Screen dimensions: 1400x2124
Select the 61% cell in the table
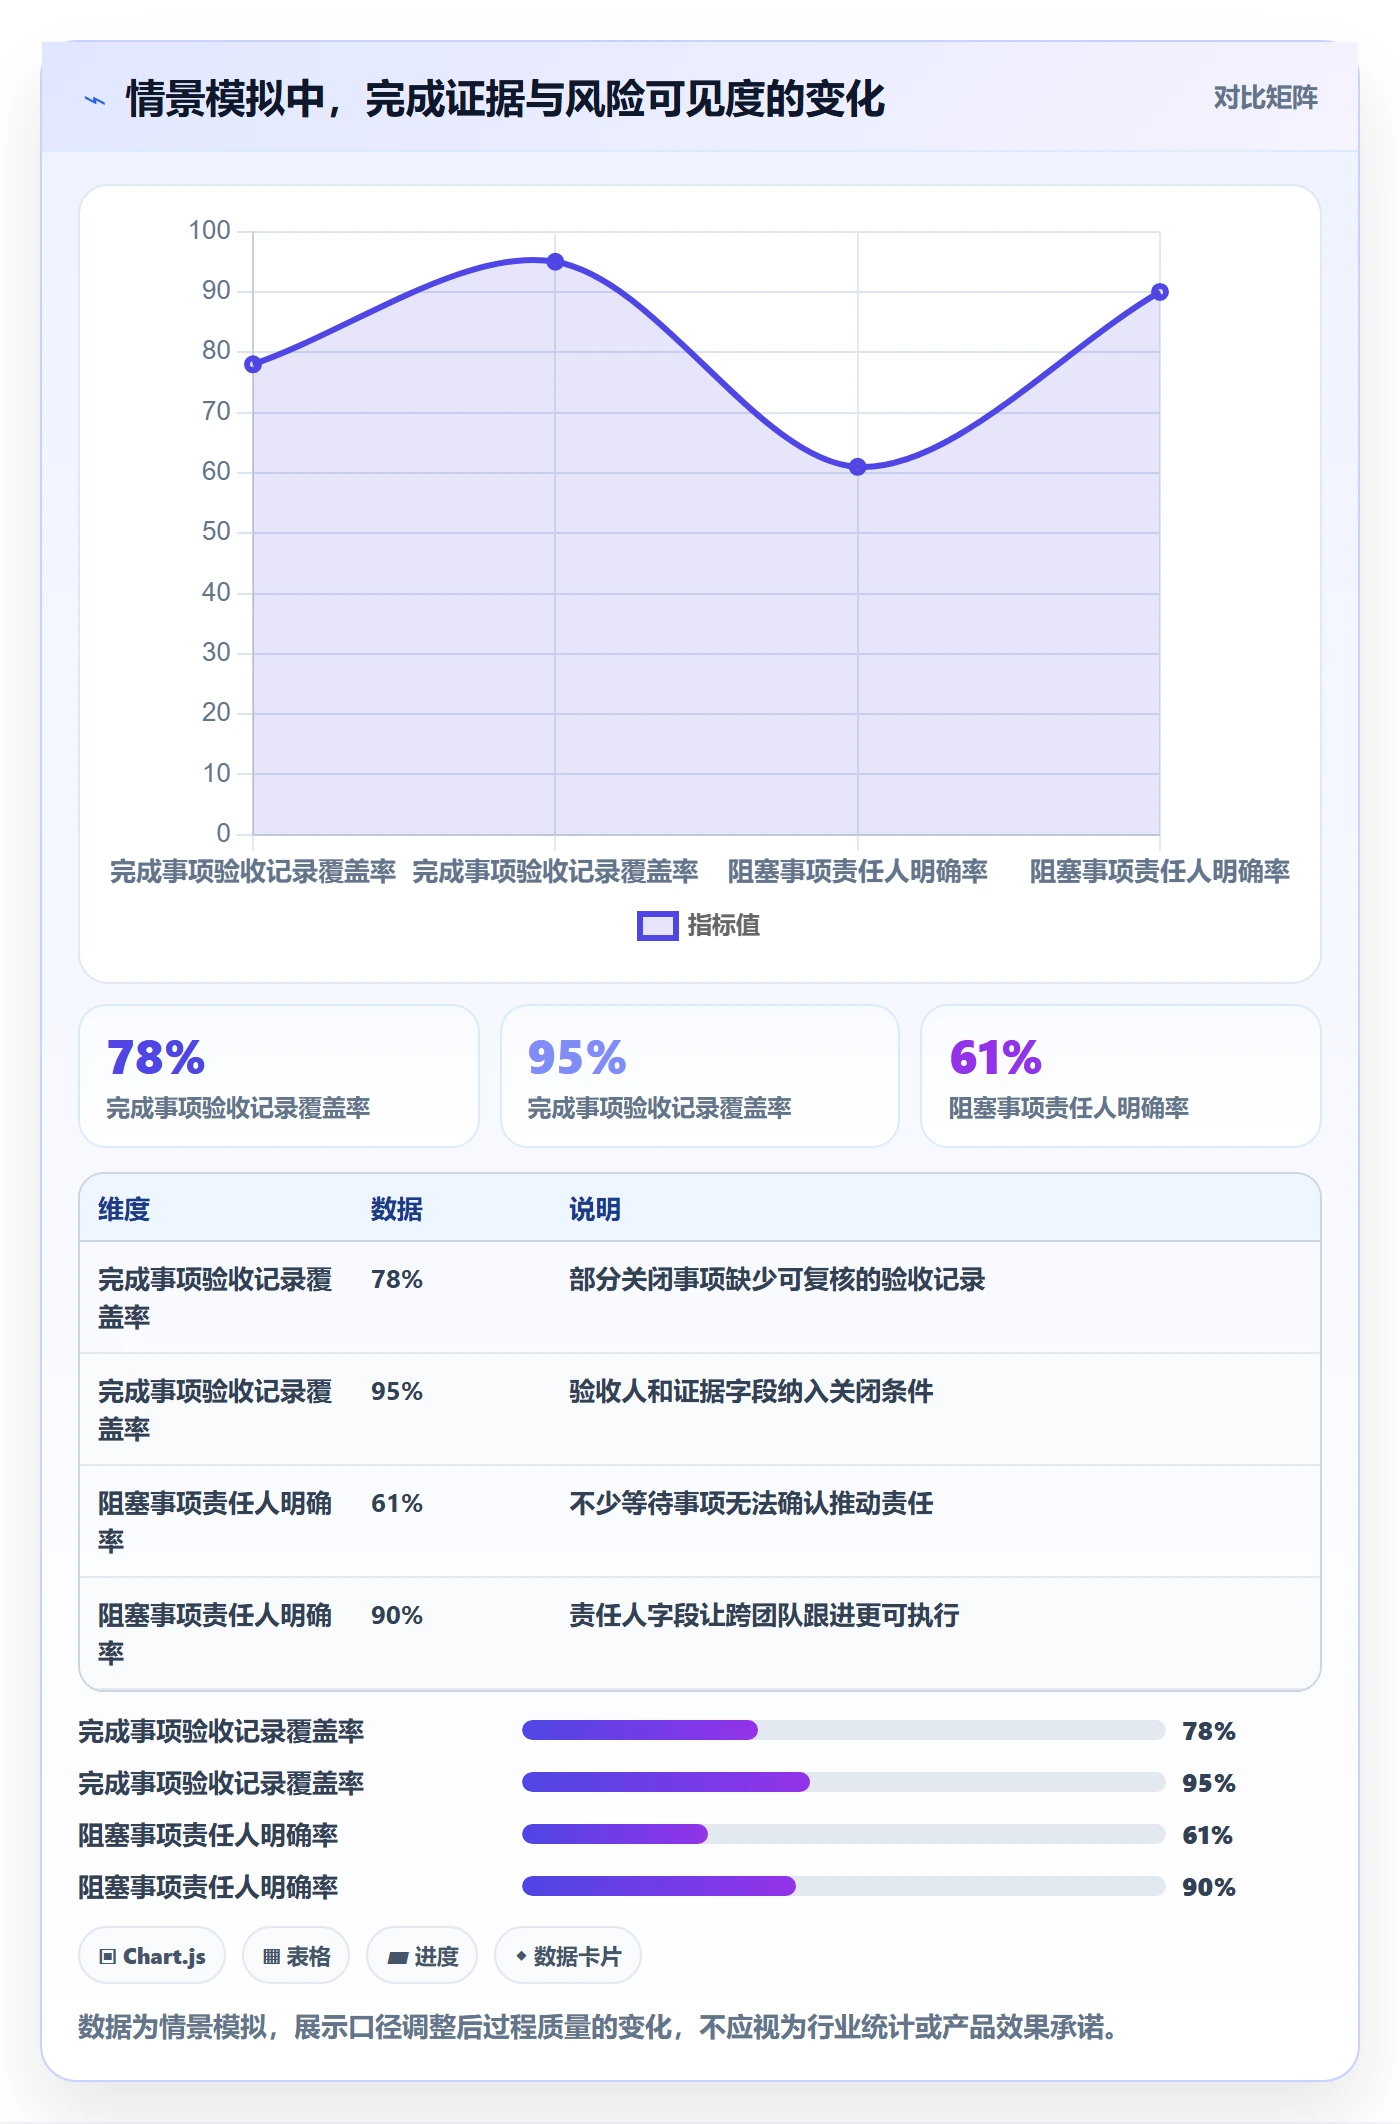[397, 1503]
